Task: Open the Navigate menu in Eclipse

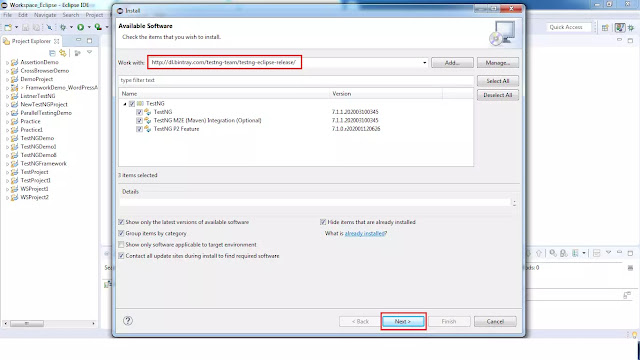Action: click(45, 15)
